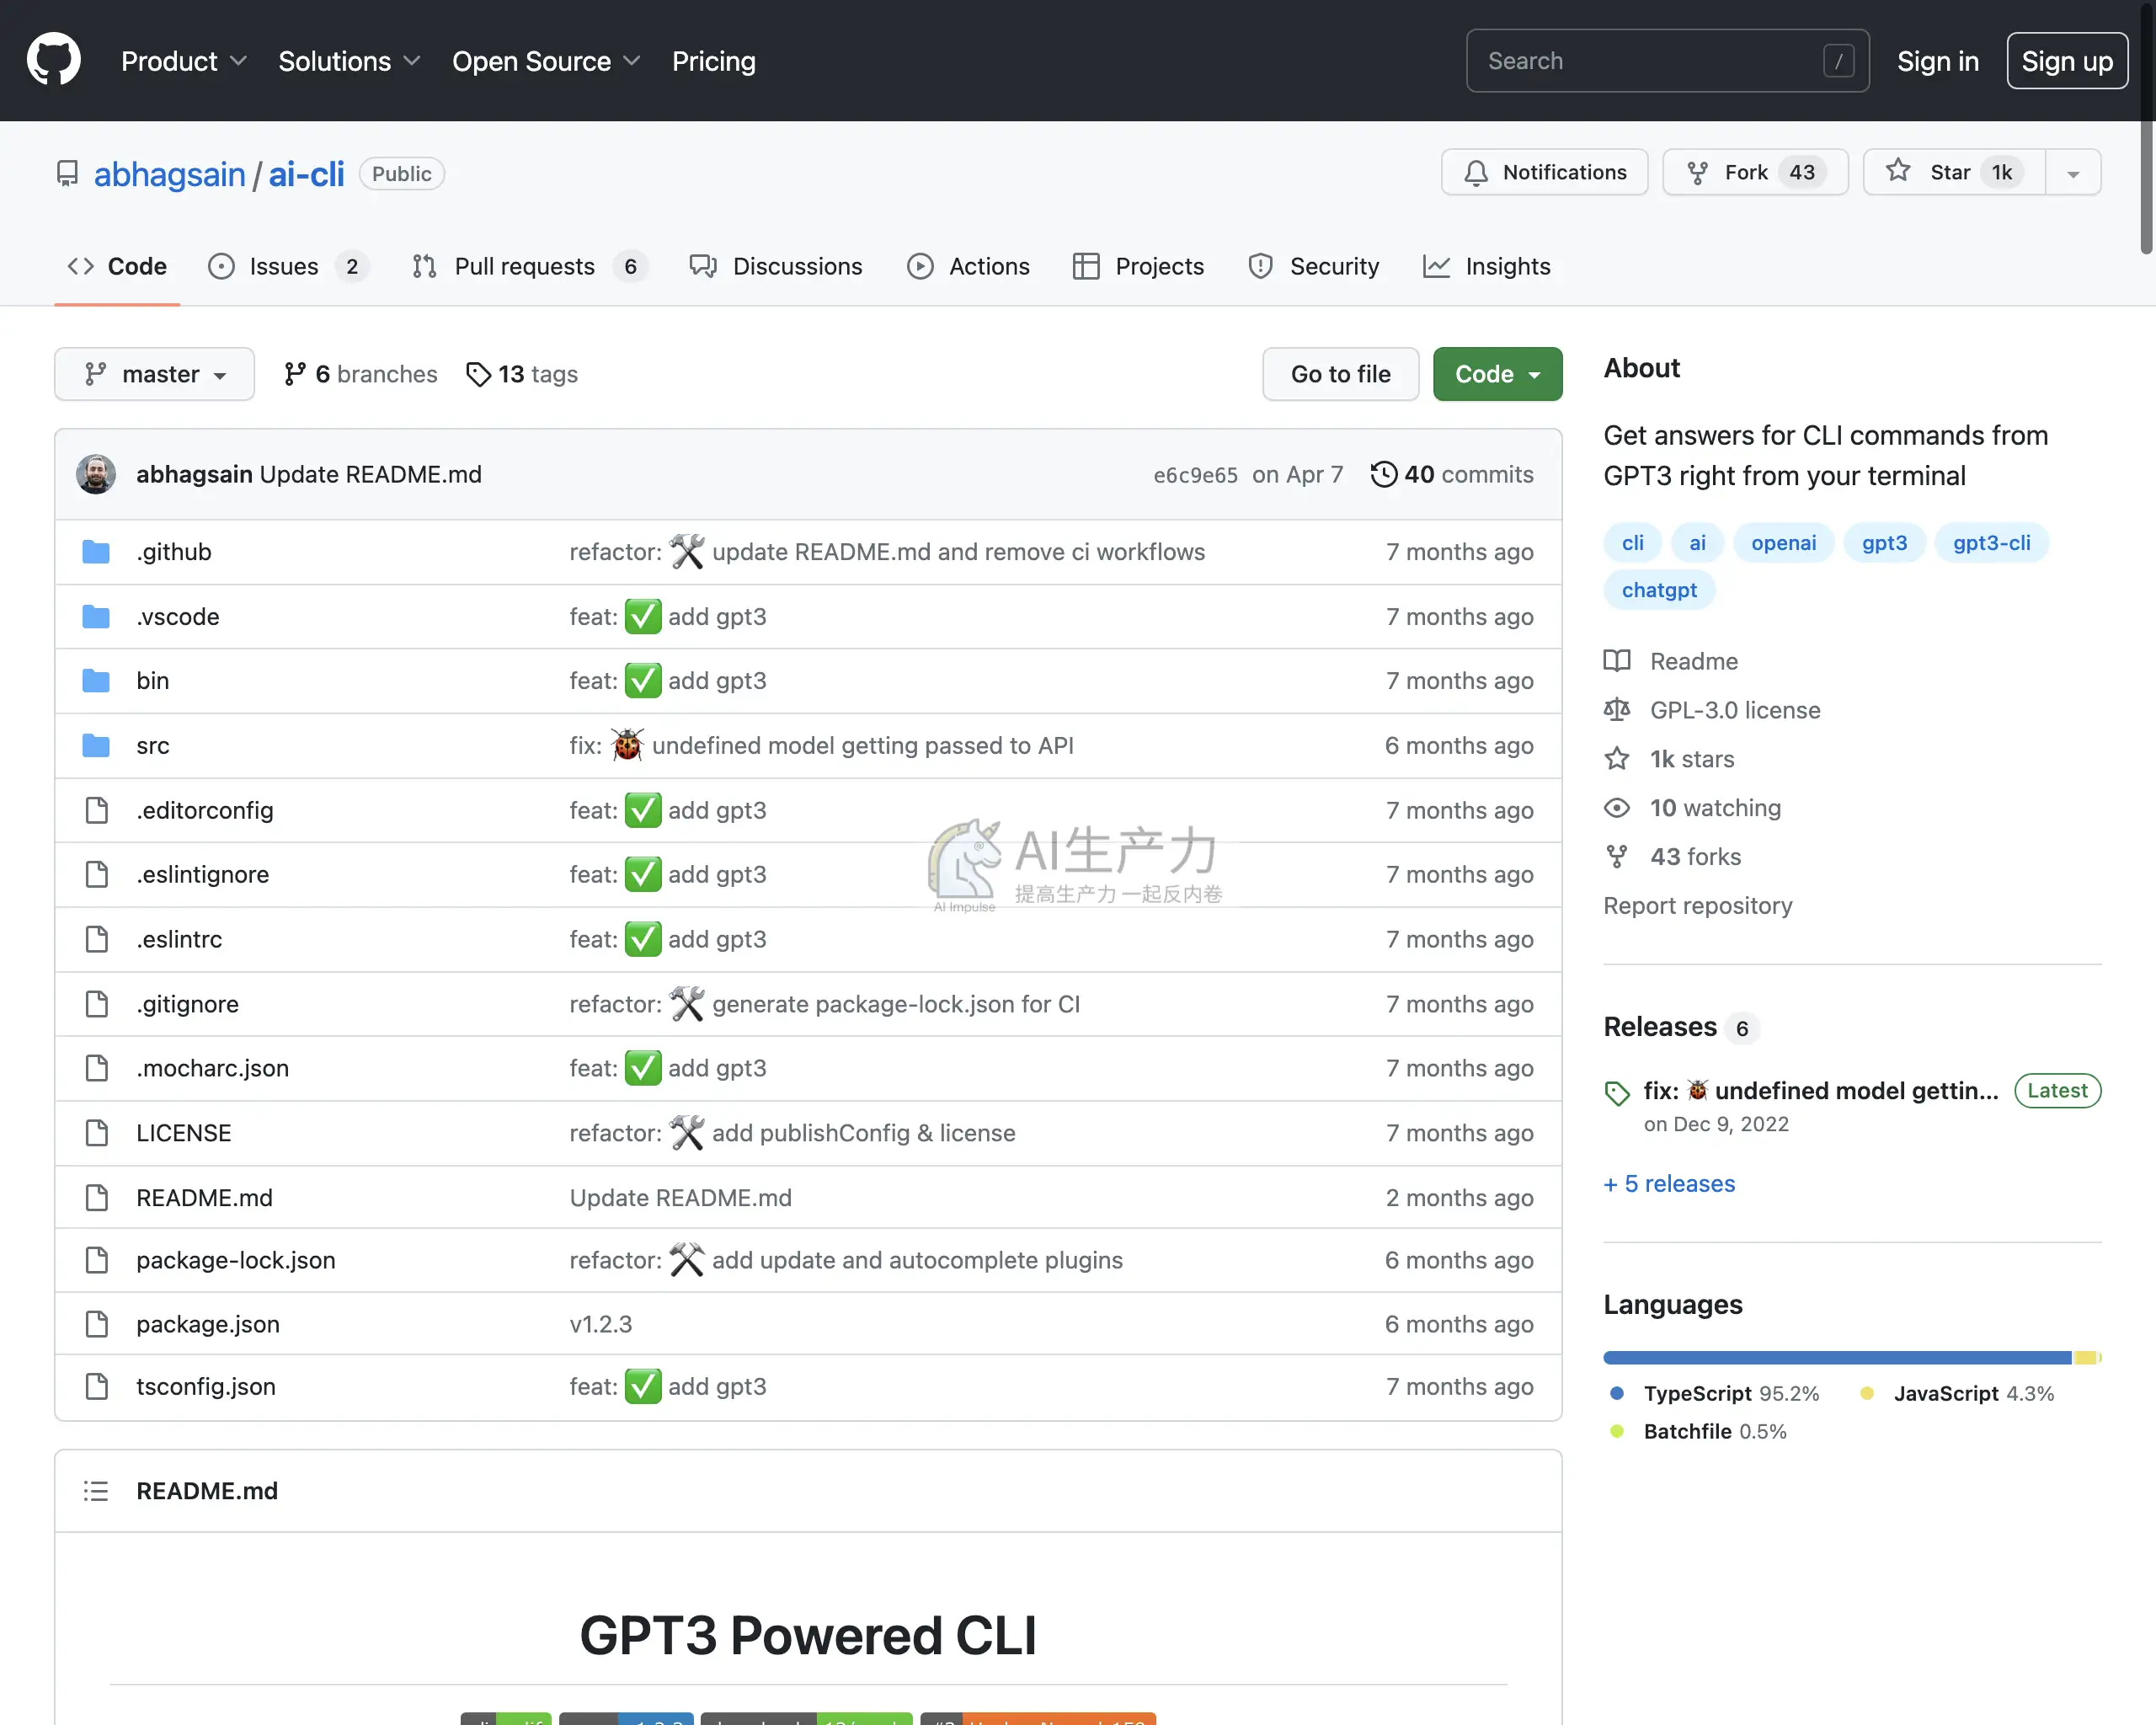Screen dimensions: 2156x1725
Task: Switch to the Code tab
Action: pyautogui.click(x=117, y=267)
